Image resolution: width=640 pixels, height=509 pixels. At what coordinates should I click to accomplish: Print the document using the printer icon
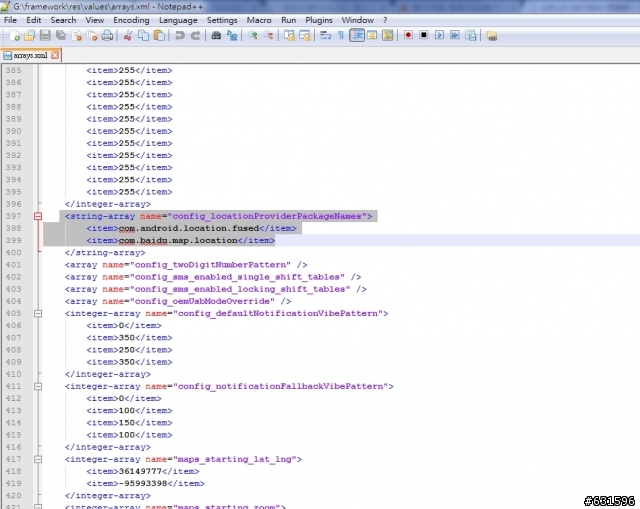(x=107, y=36)
